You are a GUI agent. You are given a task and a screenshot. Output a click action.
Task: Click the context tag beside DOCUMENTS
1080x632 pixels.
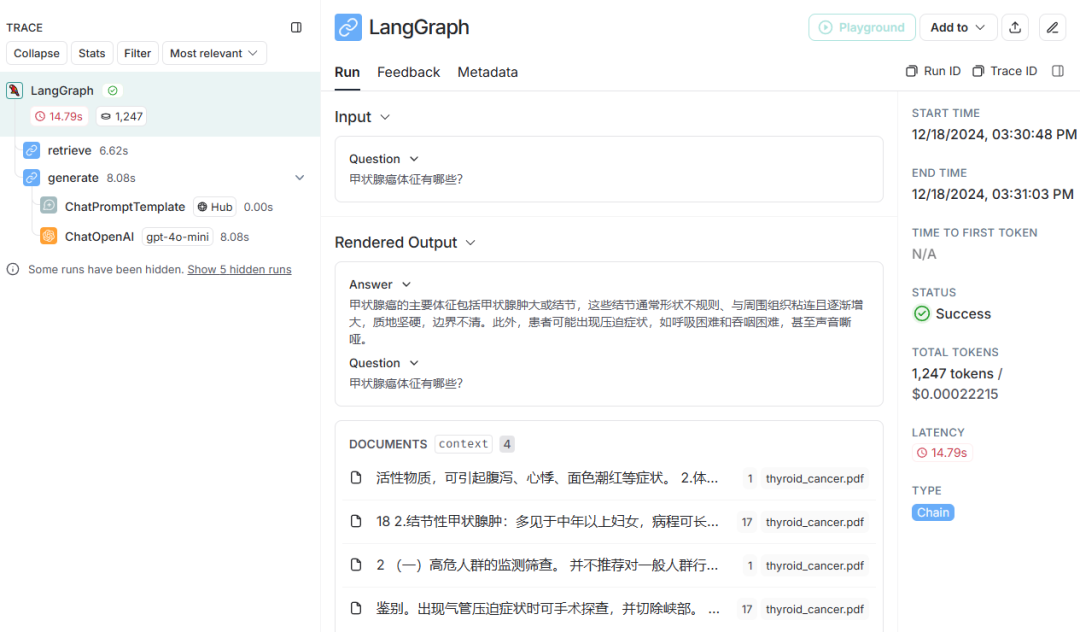(x=464, y=444)
